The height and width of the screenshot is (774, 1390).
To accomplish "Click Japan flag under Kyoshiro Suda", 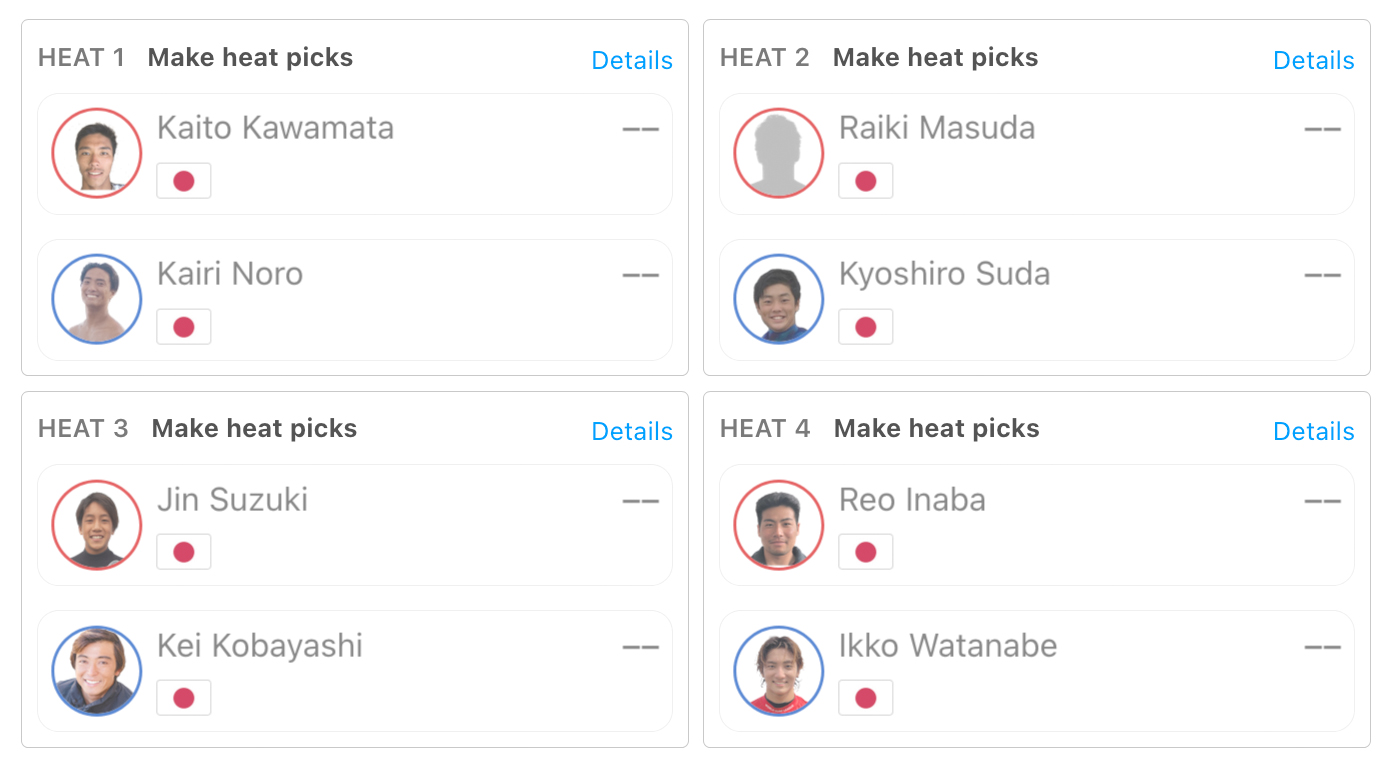I will point(866,327).
